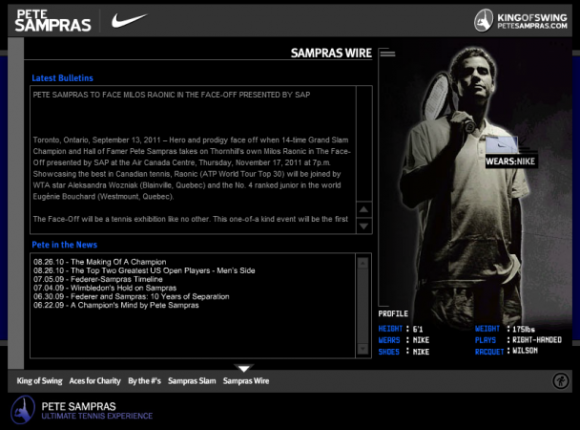The width and height of the screenshot is (580, 430).
Task: Open 'The Making Of A Champion' news item
Action: tap(100, 262)
